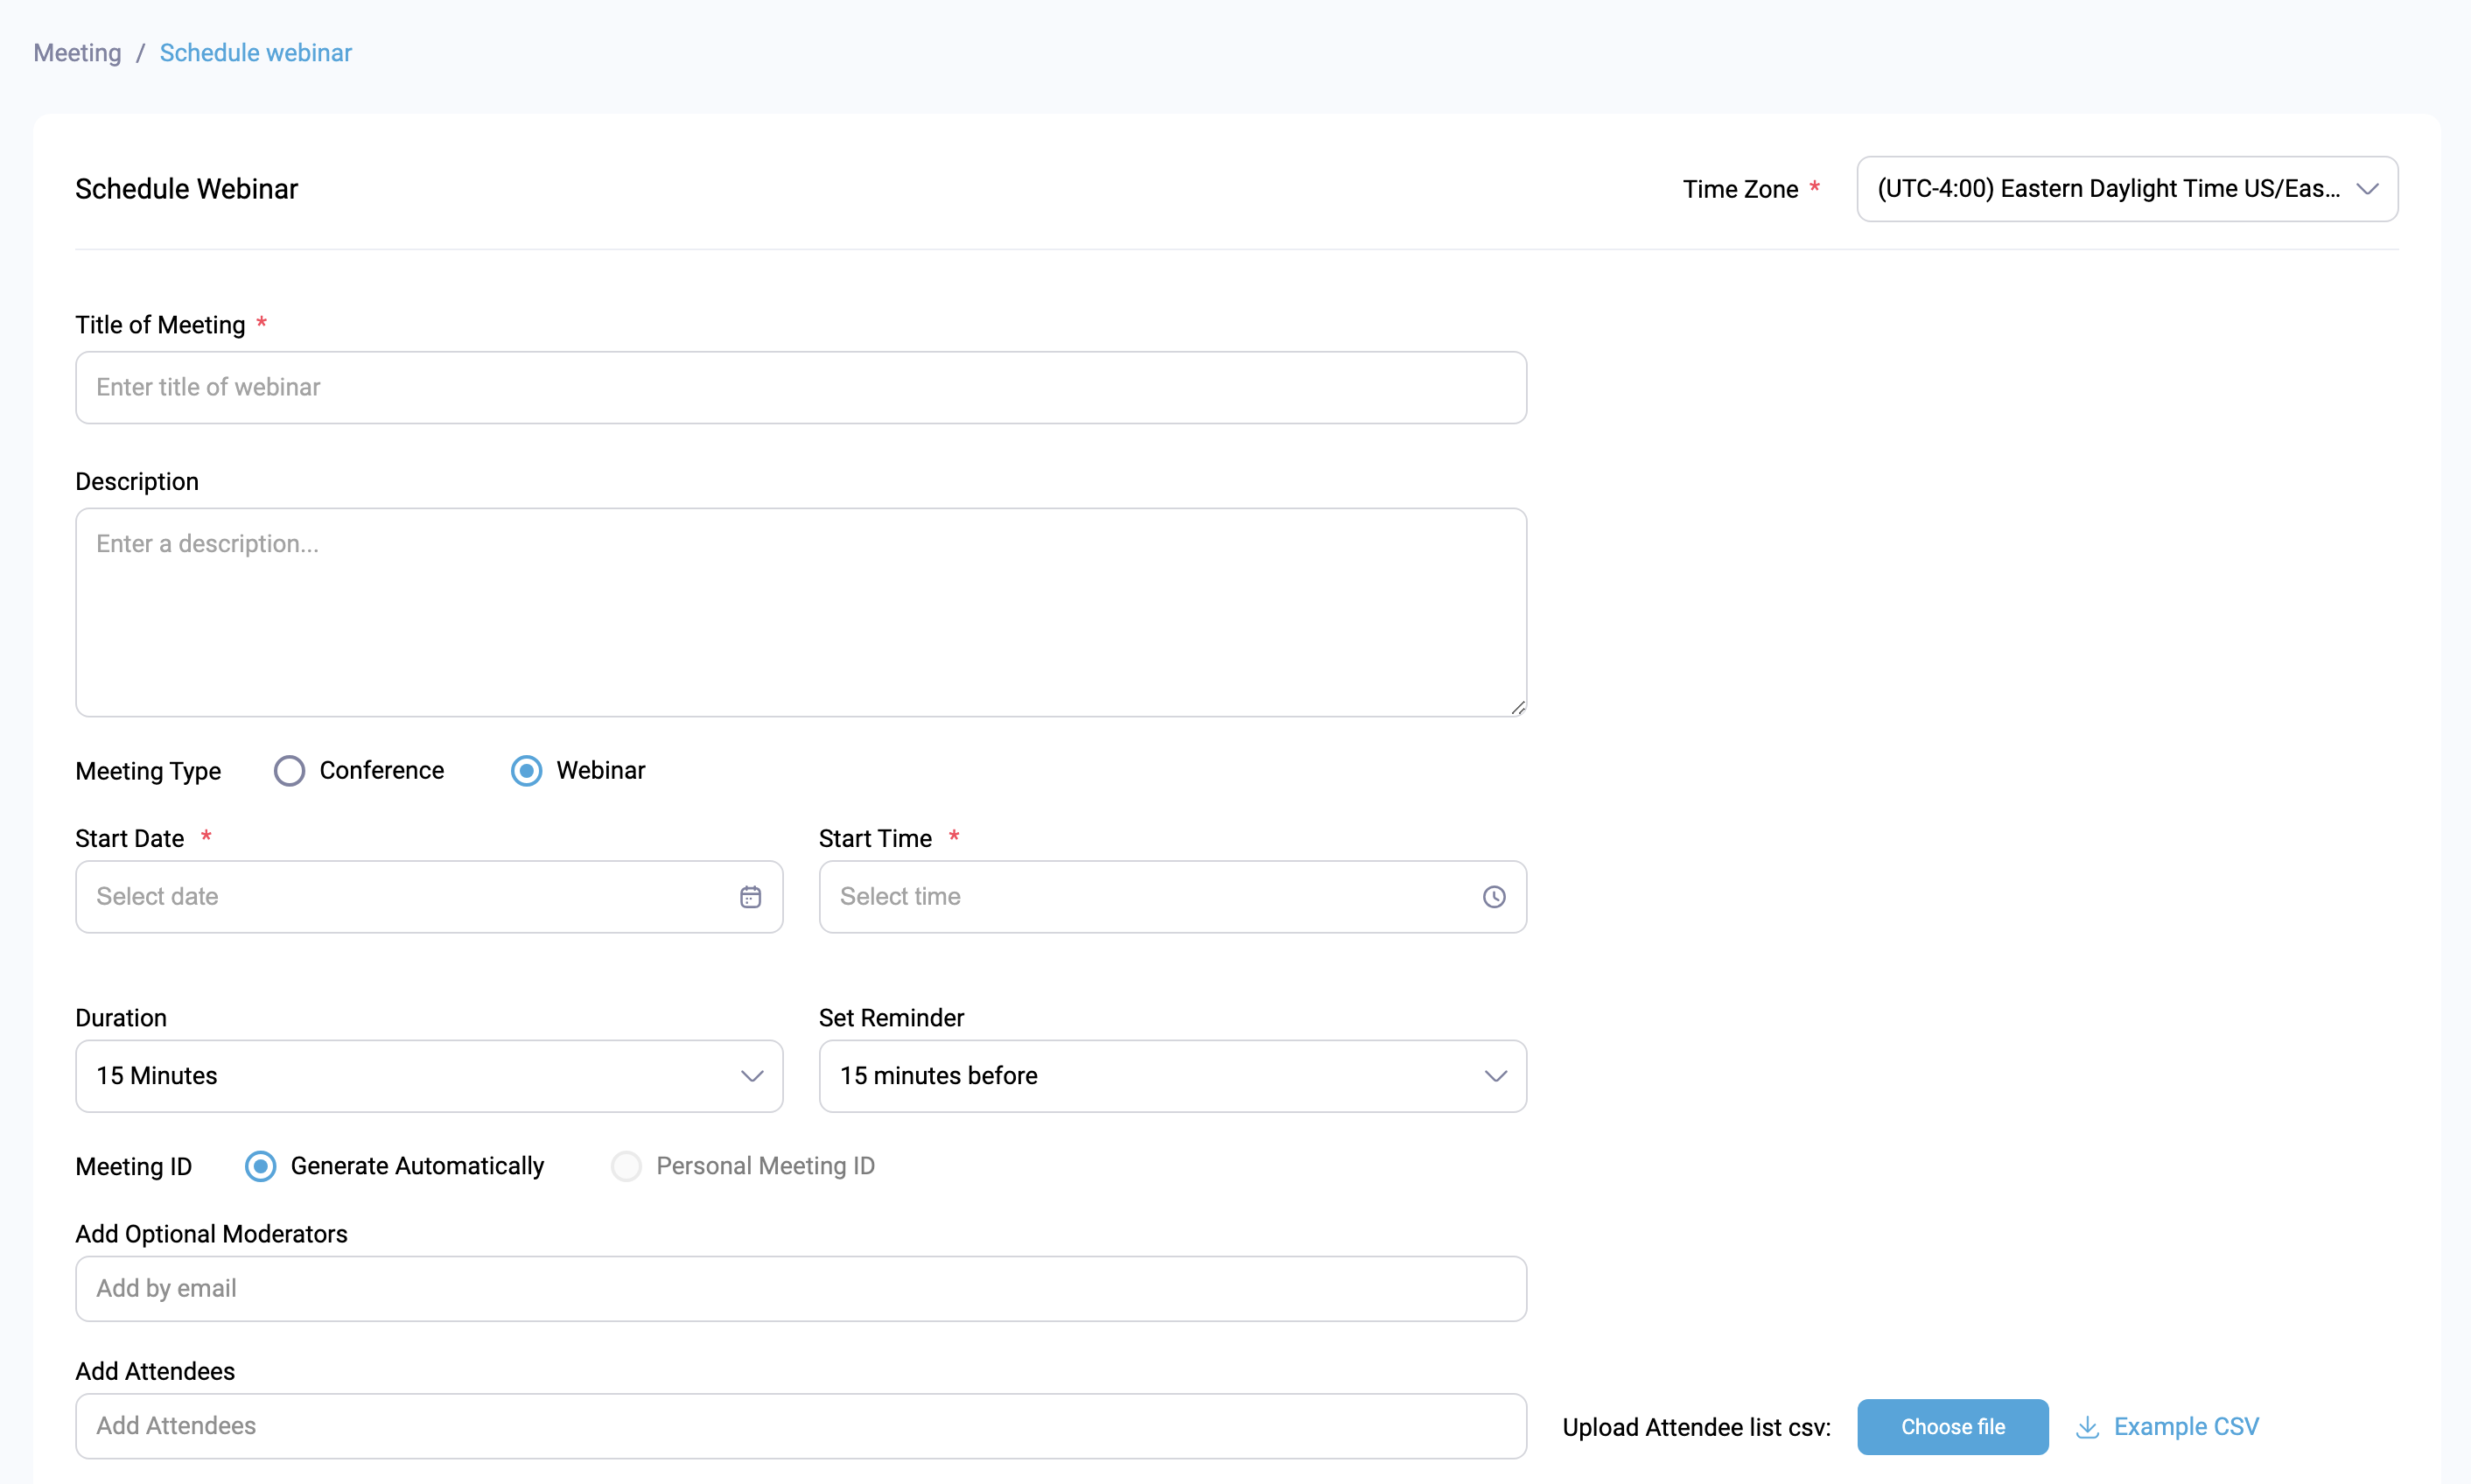Expand the Duration 15 Minutes dropdown
Viewport: 2471px width, 1484px height.
429,1076
